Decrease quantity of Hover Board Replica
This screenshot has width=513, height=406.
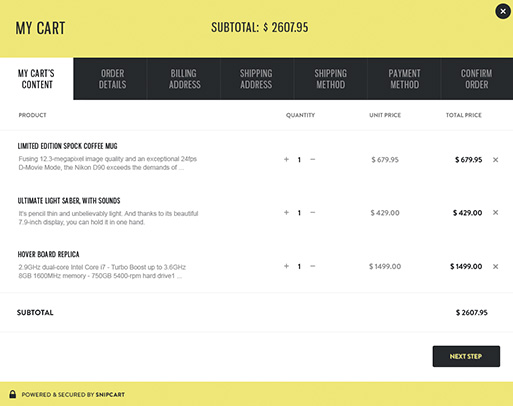click(312, 266)
